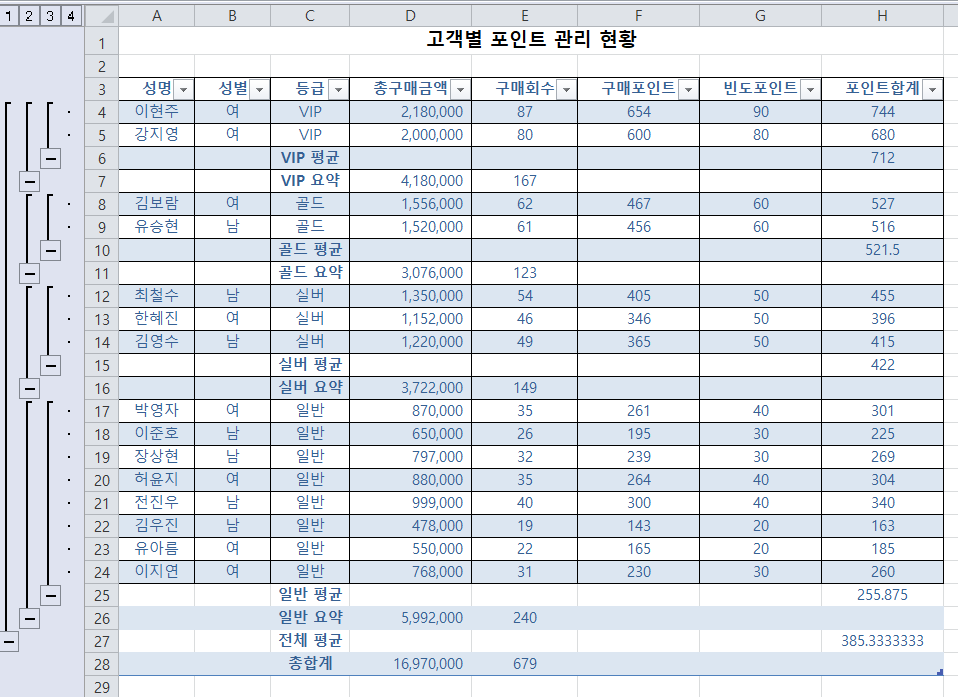Select all cells with corner button
This screenshot has width=958, height=697.
(x=101, y=16)
